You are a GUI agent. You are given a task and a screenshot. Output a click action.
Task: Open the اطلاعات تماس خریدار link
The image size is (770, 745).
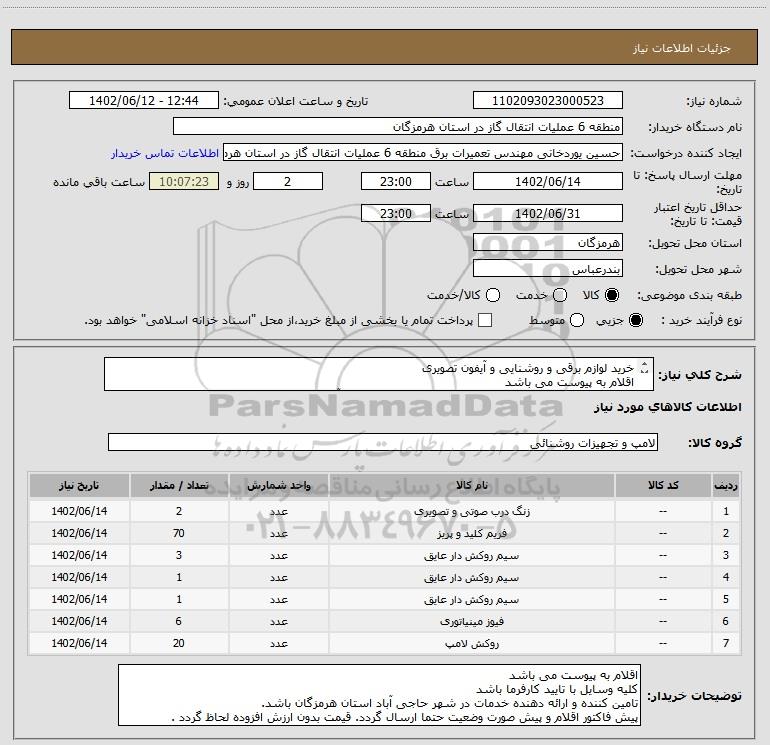165,153
